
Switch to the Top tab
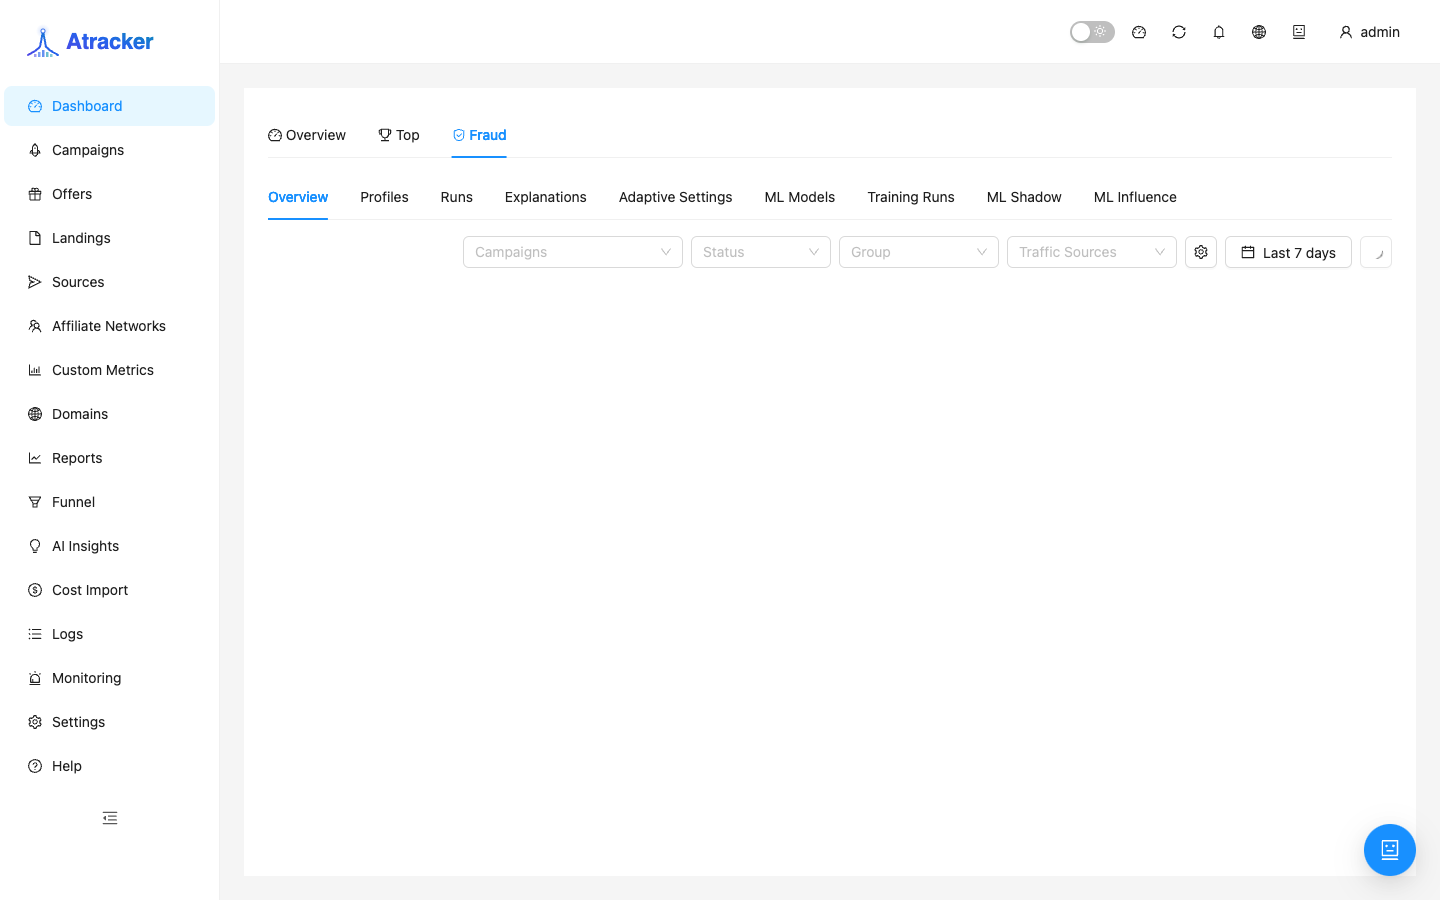tap(399, 135)
